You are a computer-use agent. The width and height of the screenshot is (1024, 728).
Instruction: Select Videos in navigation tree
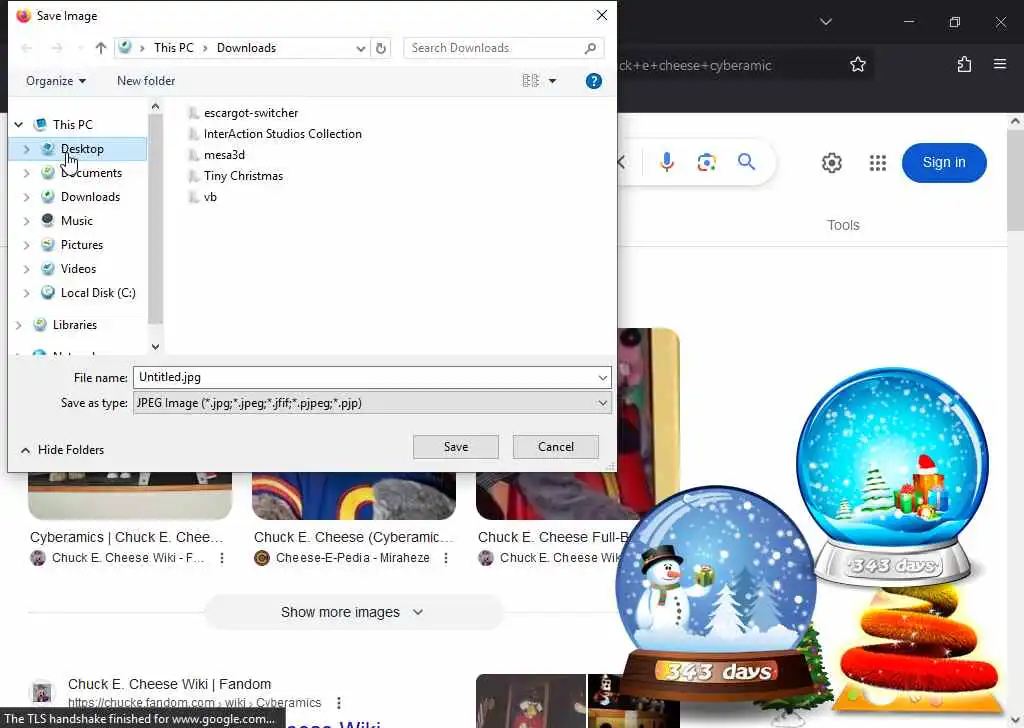click(78, 269)
